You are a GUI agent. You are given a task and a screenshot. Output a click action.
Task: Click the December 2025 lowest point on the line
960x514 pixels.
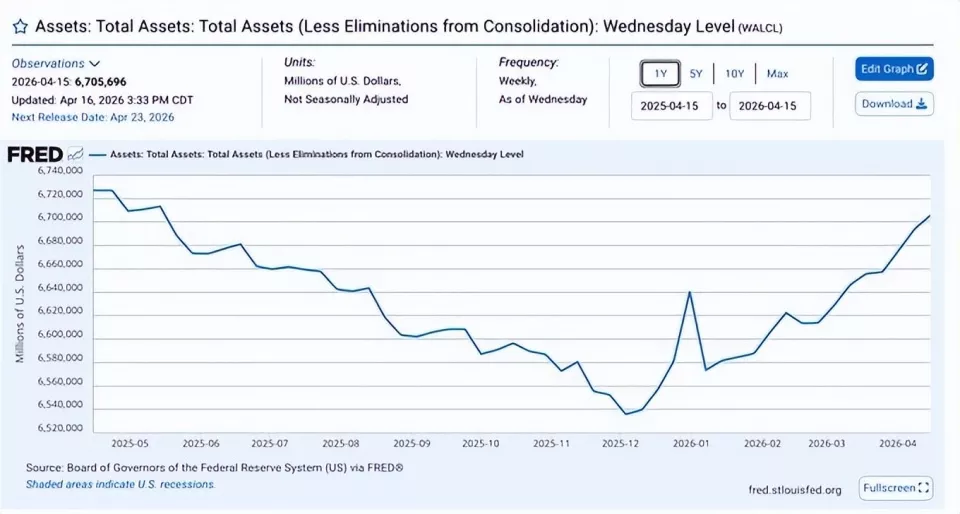coord(626,413)
